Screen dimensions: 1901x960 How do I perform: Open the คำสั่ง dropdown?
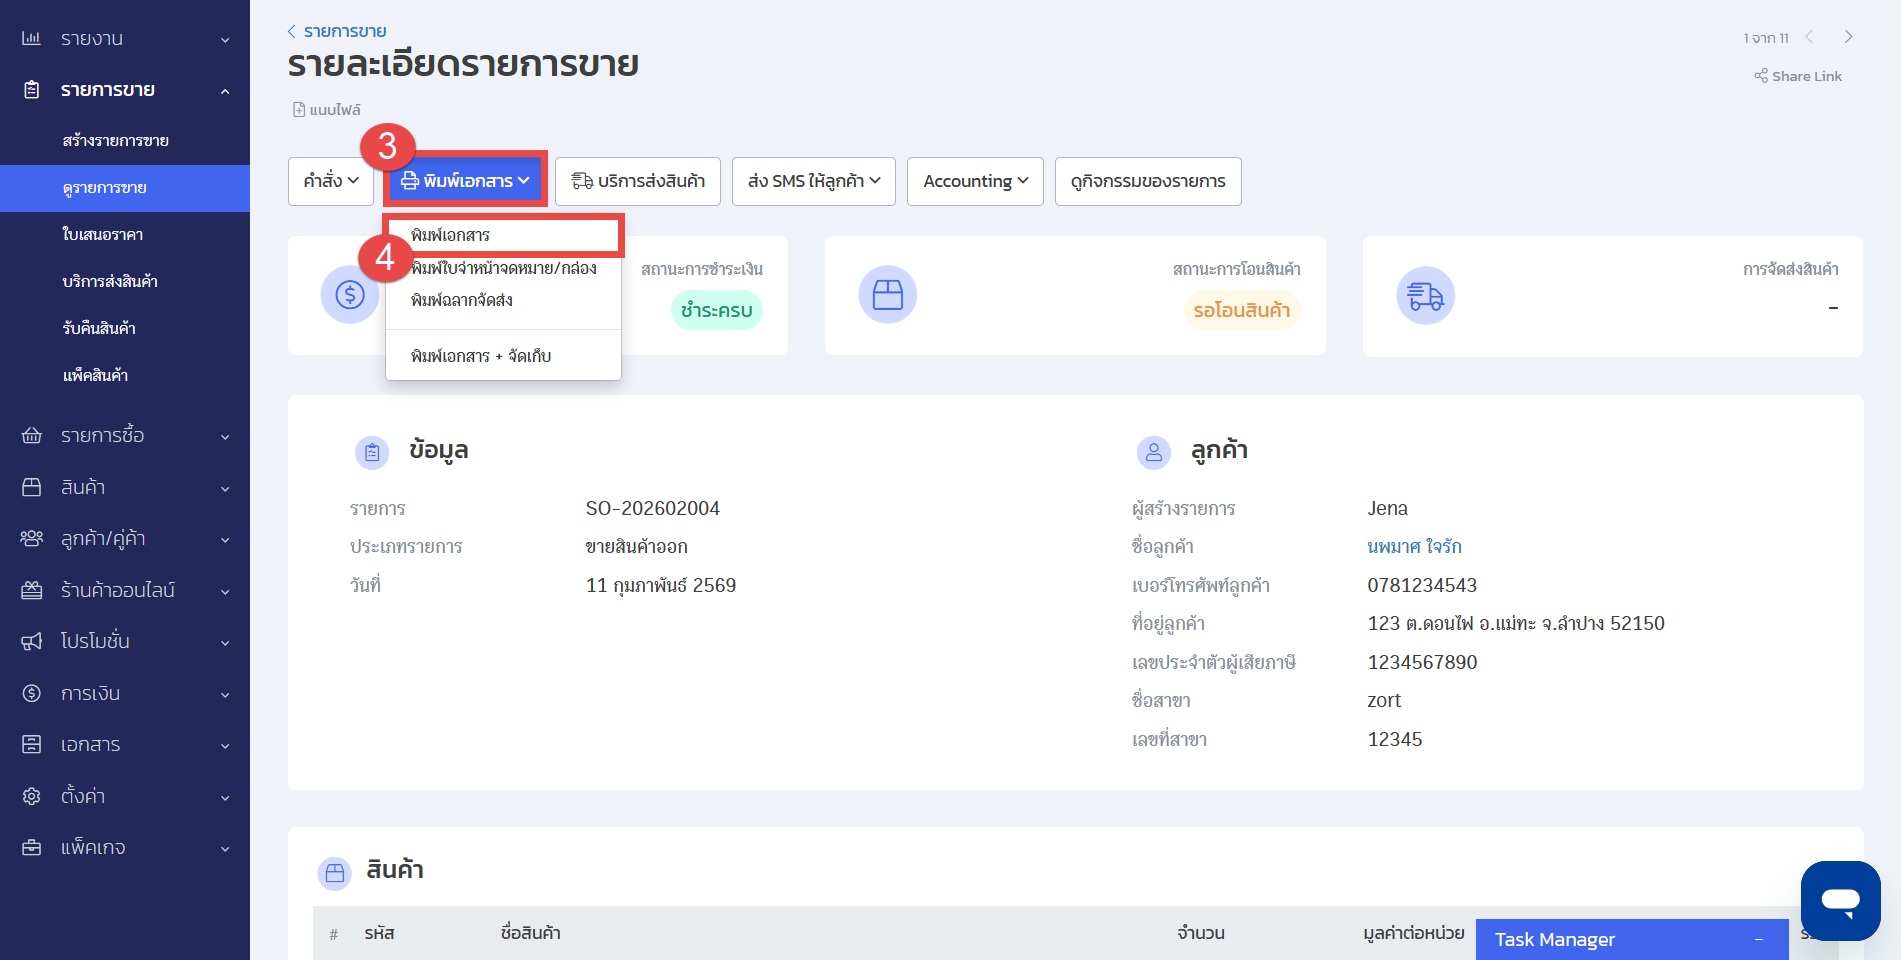click(x=330, y=181)
